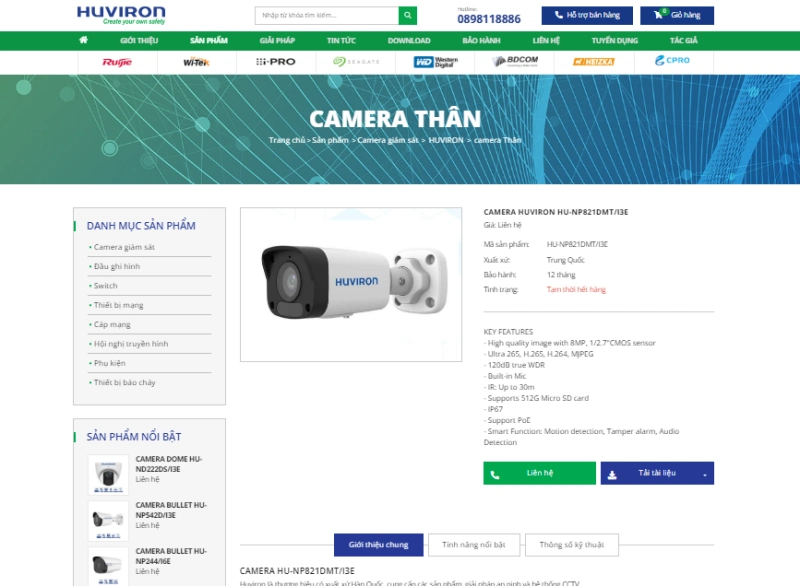The image size is (800, 586).
Task: Open Thiết bị báo cháy category
Action: (x=124, y=383)
